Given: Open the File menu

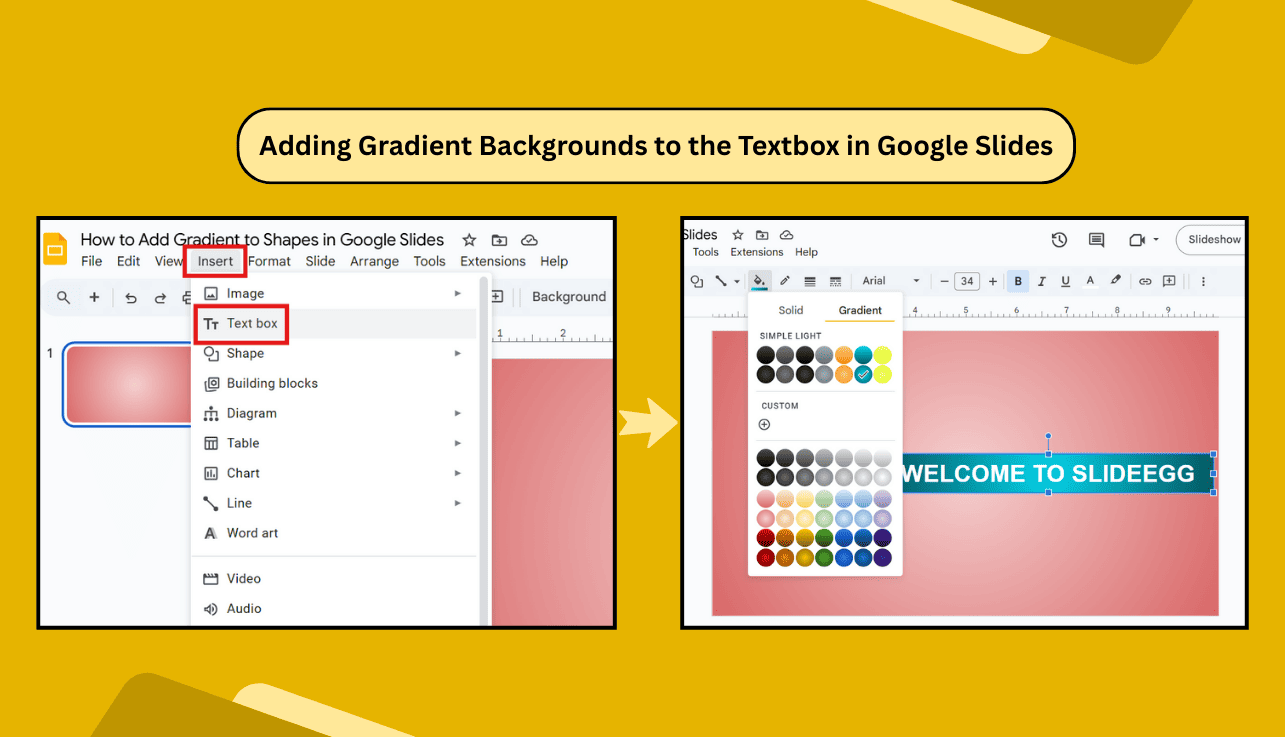Looking at the screenshot, I should coord(92,261).
